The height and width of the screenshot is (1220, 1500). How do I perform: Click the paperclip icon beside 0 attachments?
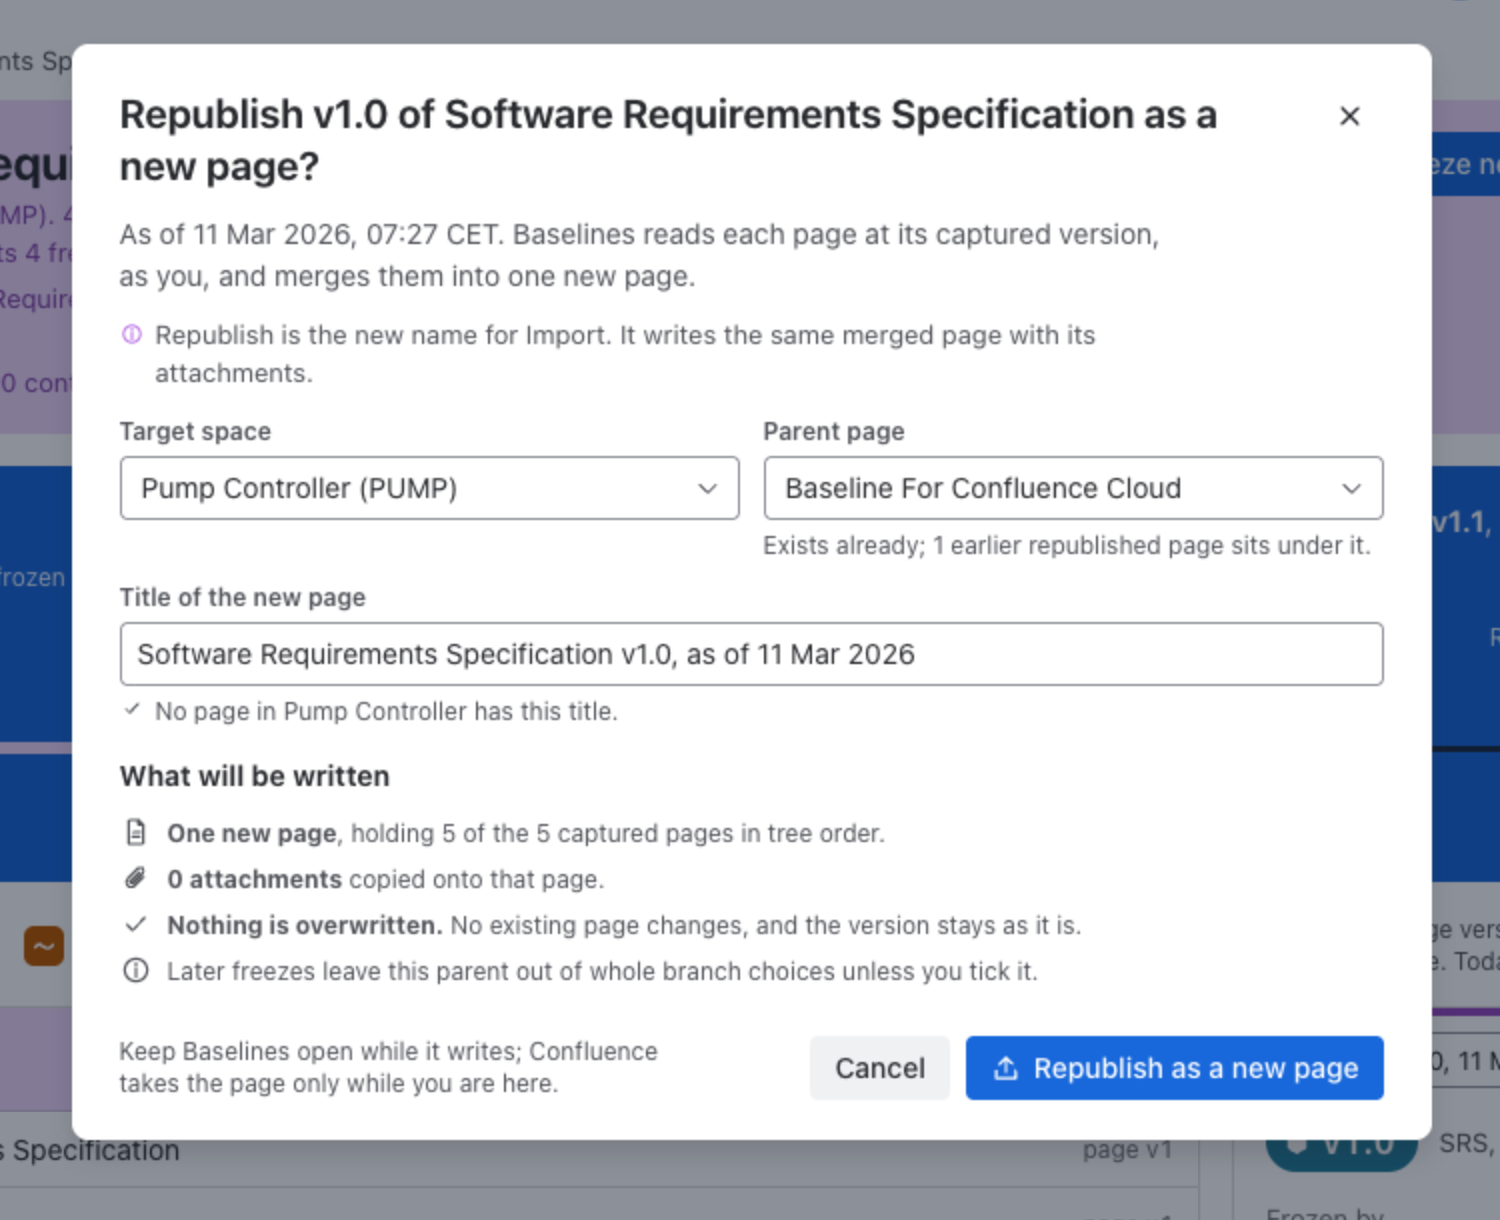pyautogui.click(x=136, y=878)
